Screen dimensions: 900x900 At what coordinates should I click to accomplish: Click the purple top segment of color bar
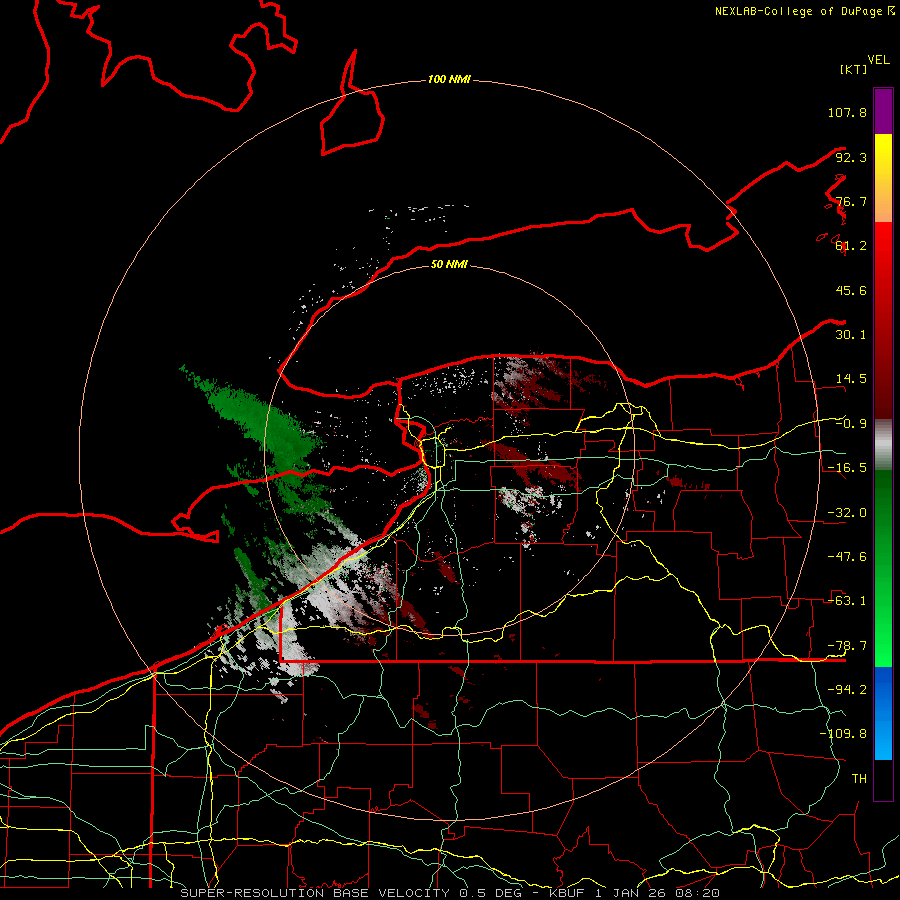tap(883, 111)
